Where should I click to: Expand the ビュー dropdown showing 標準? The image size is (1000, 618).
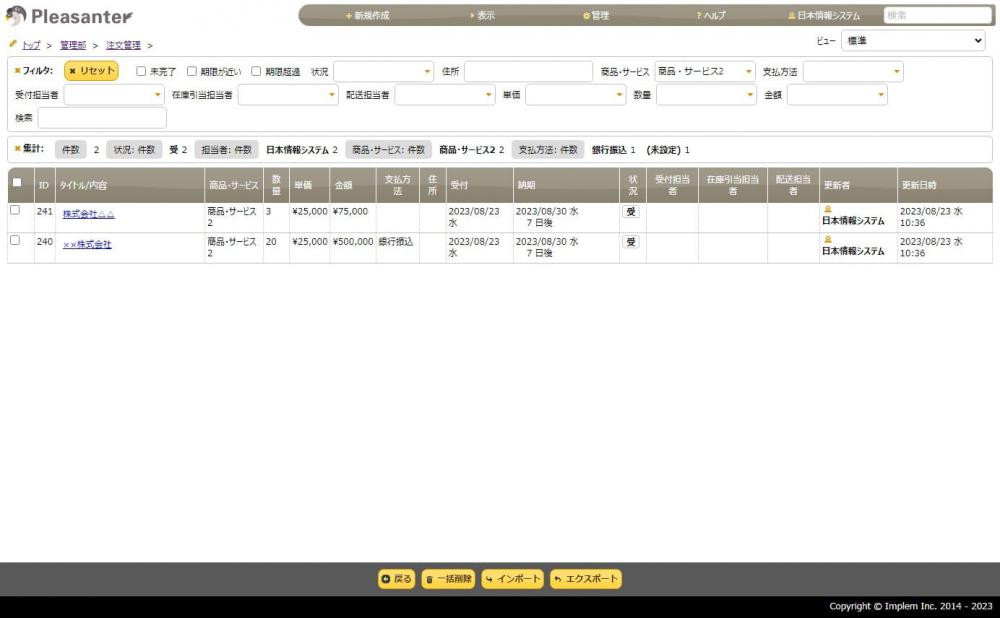tap(912, 41)
